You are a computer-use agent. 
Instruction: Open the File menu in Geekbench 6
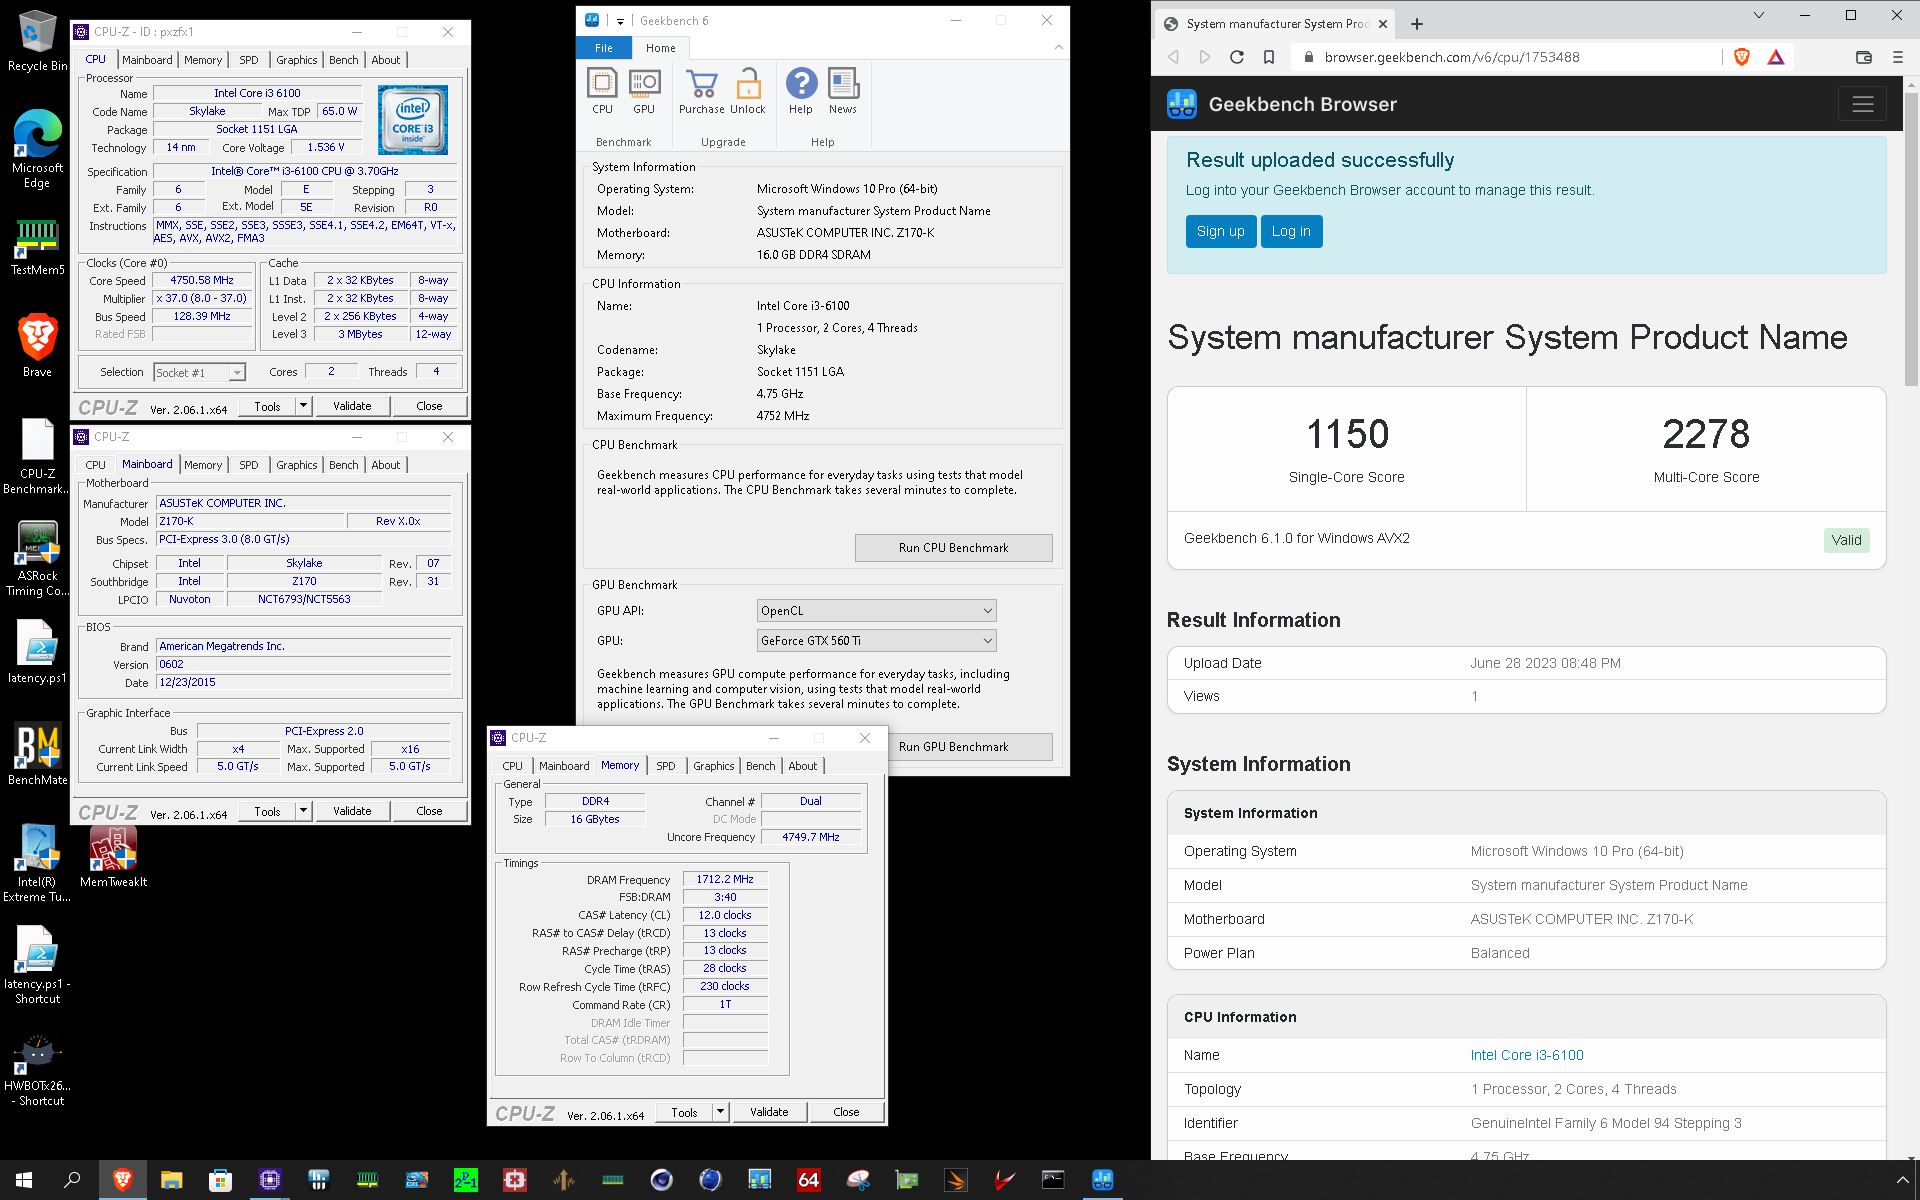604,47
